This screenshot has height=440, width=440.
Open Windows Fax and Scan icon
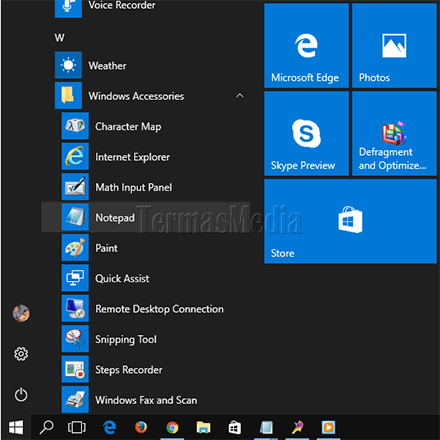pyautogui.click(x=75, y=399)
